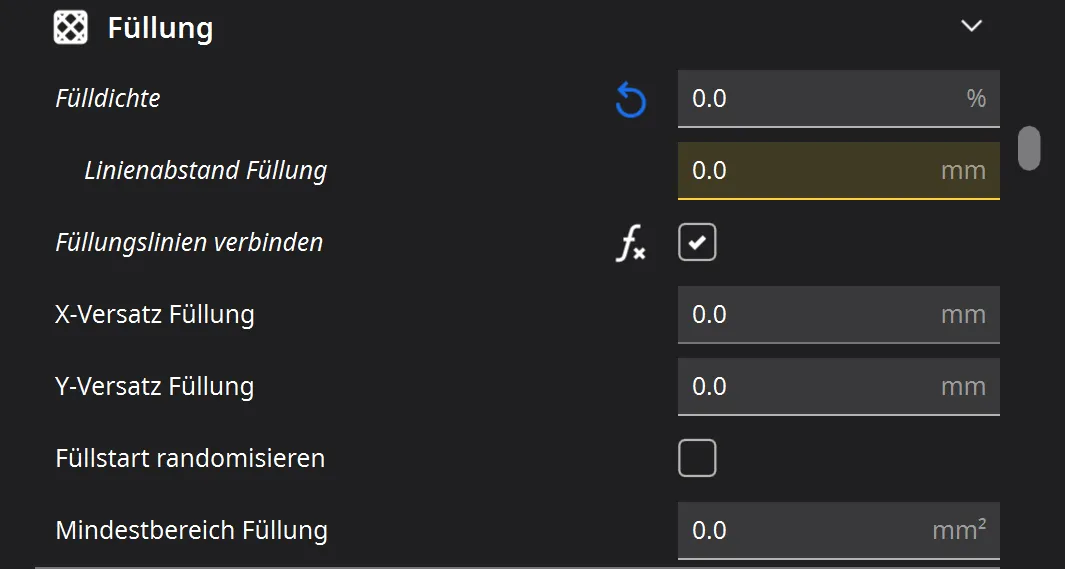Click the fx formula icon for Füllungslinien verbinden
The image size is (1065, 569).
coord(630,244)
